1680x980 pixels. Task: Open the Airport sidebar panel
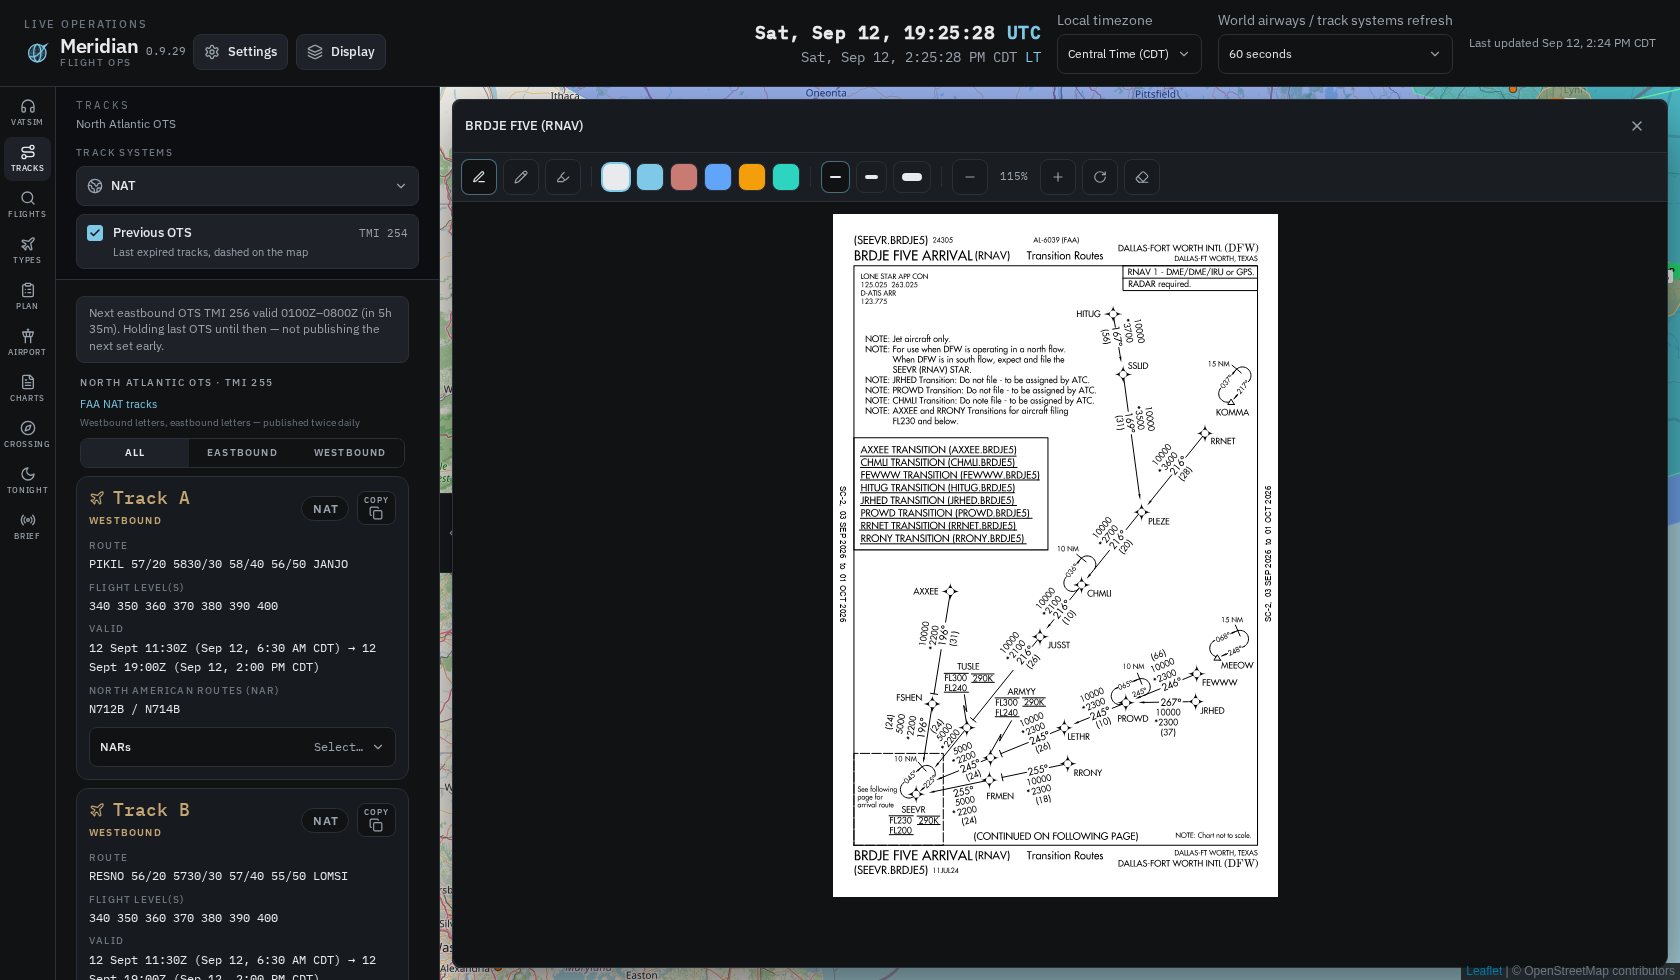[x=27, y=343]
